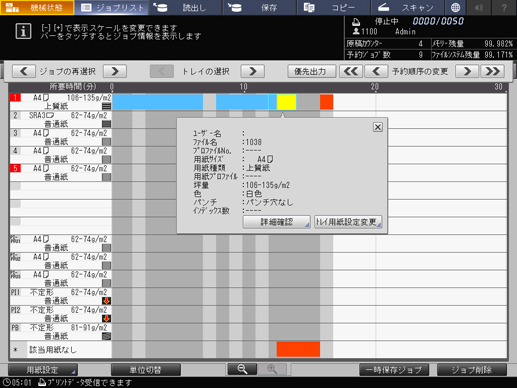Screen dimensions: 517x388
Task: Switch to the ジョブリスト tab
Action: 112,7
